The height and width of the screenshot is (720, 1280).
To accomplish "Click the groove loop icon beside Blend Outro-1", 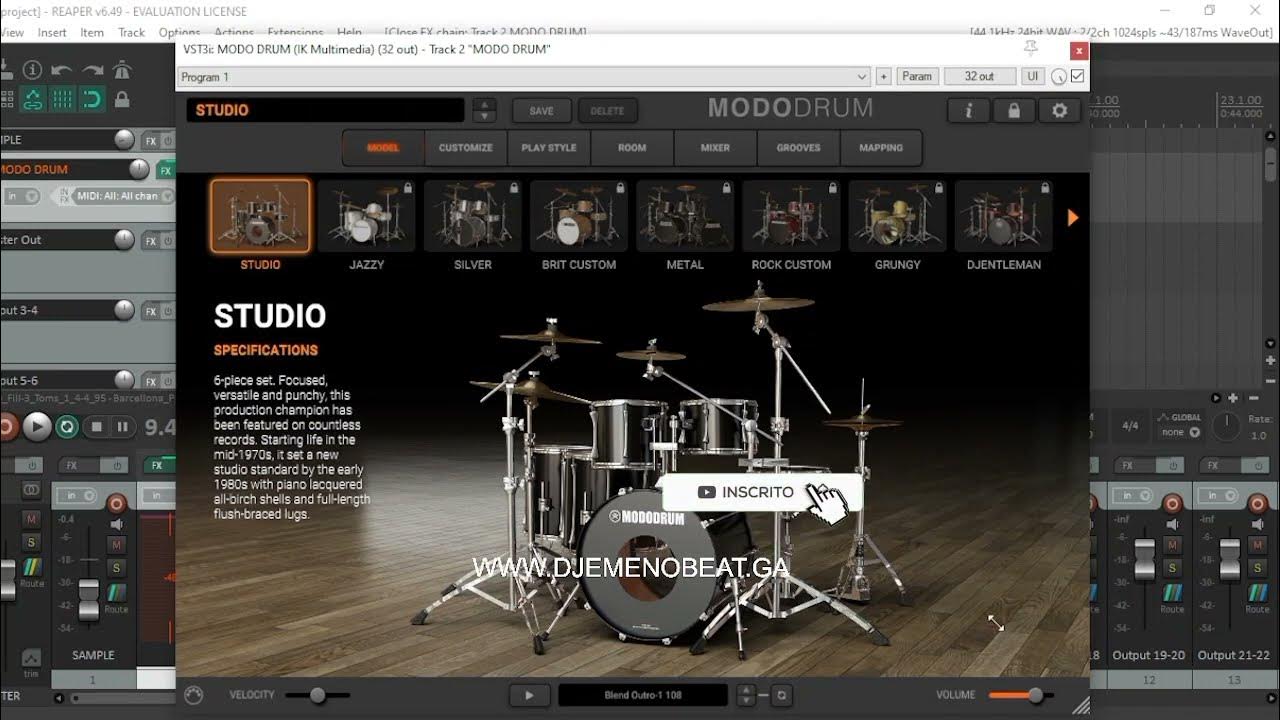I will click(x=782, y=695).
